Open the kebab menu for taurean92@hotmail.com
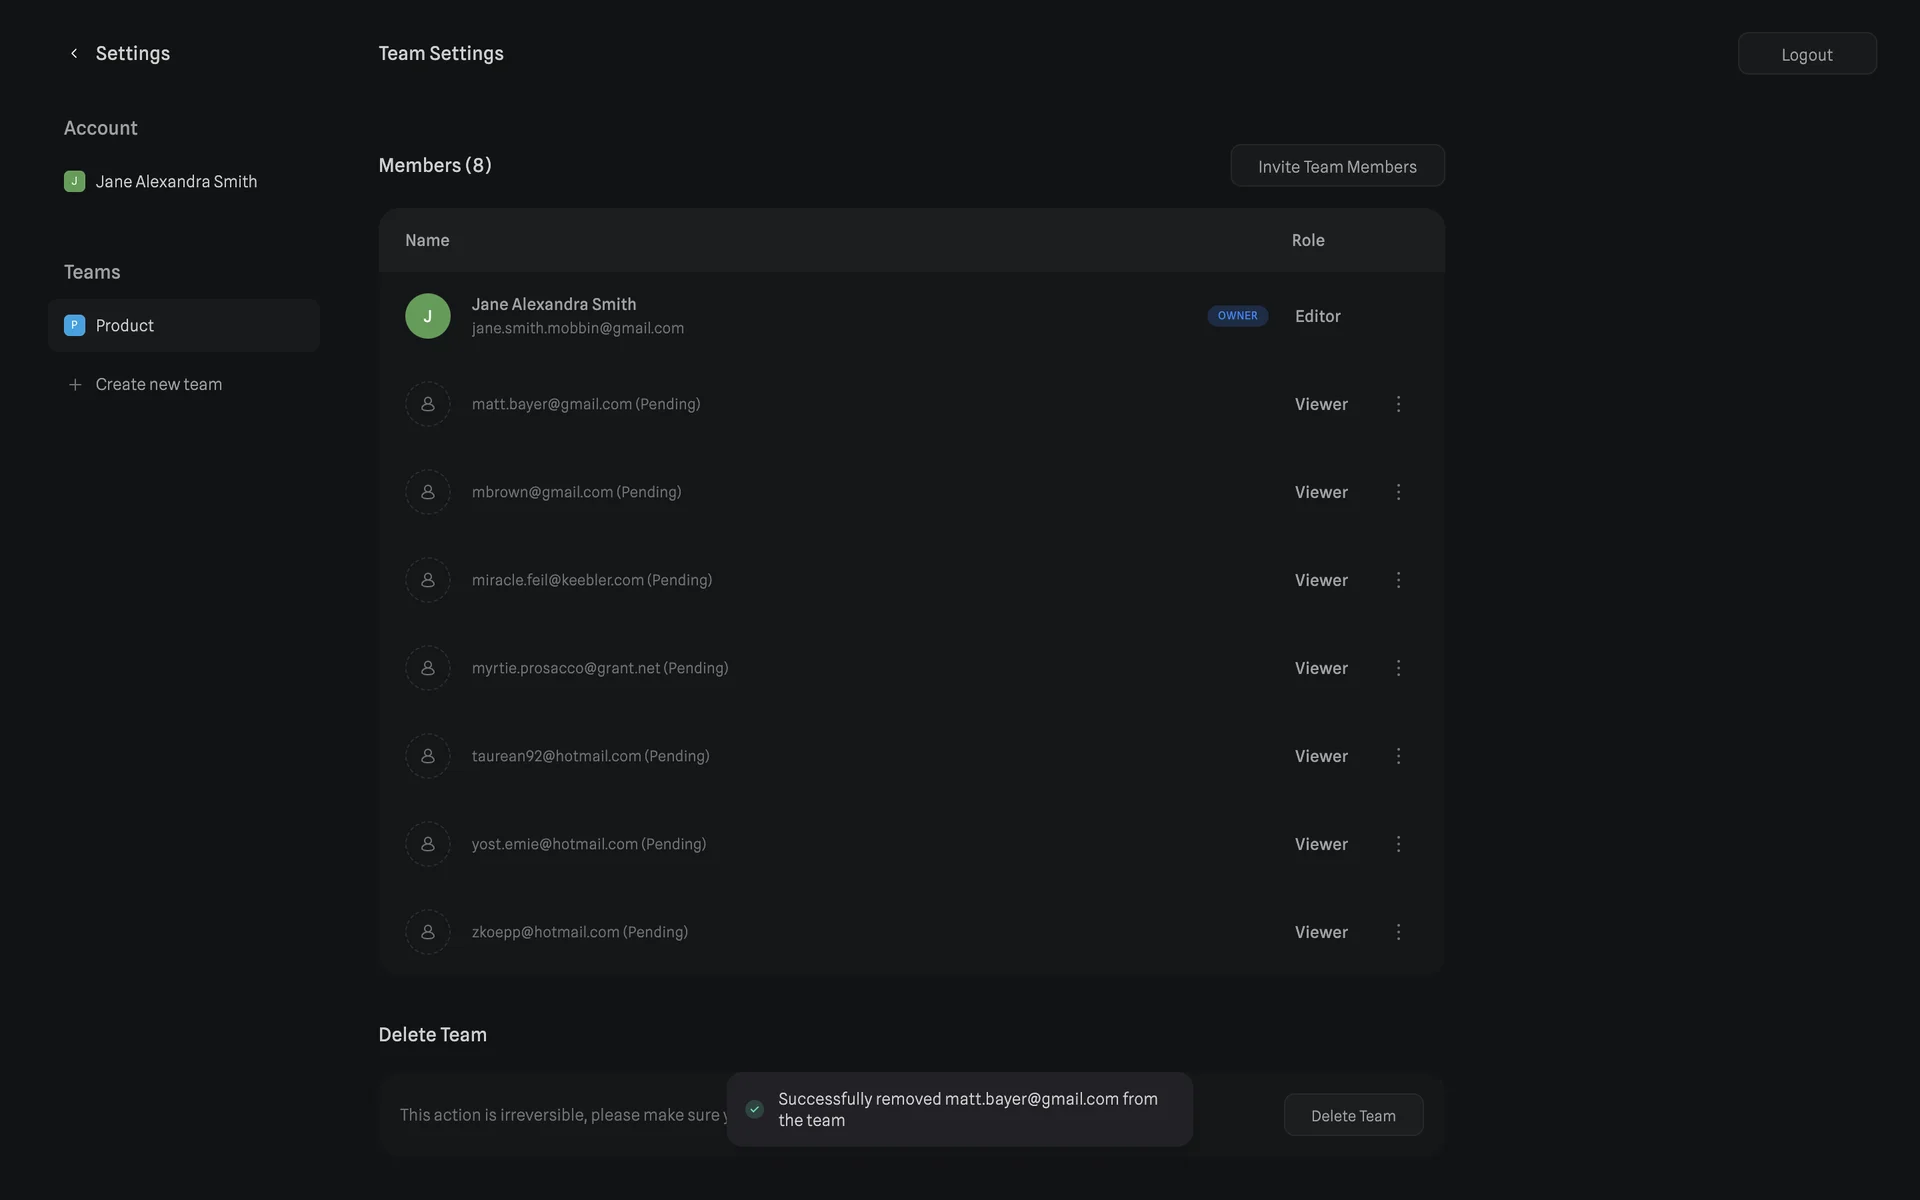This screenshot has width=1920, height=1200. [1398, 756]
